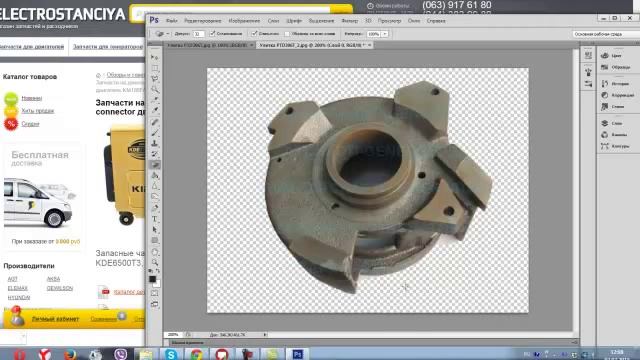The height and width of the screenshot is (360, 640).
Task: Open the Окно menu
Action: click(413, 20)
